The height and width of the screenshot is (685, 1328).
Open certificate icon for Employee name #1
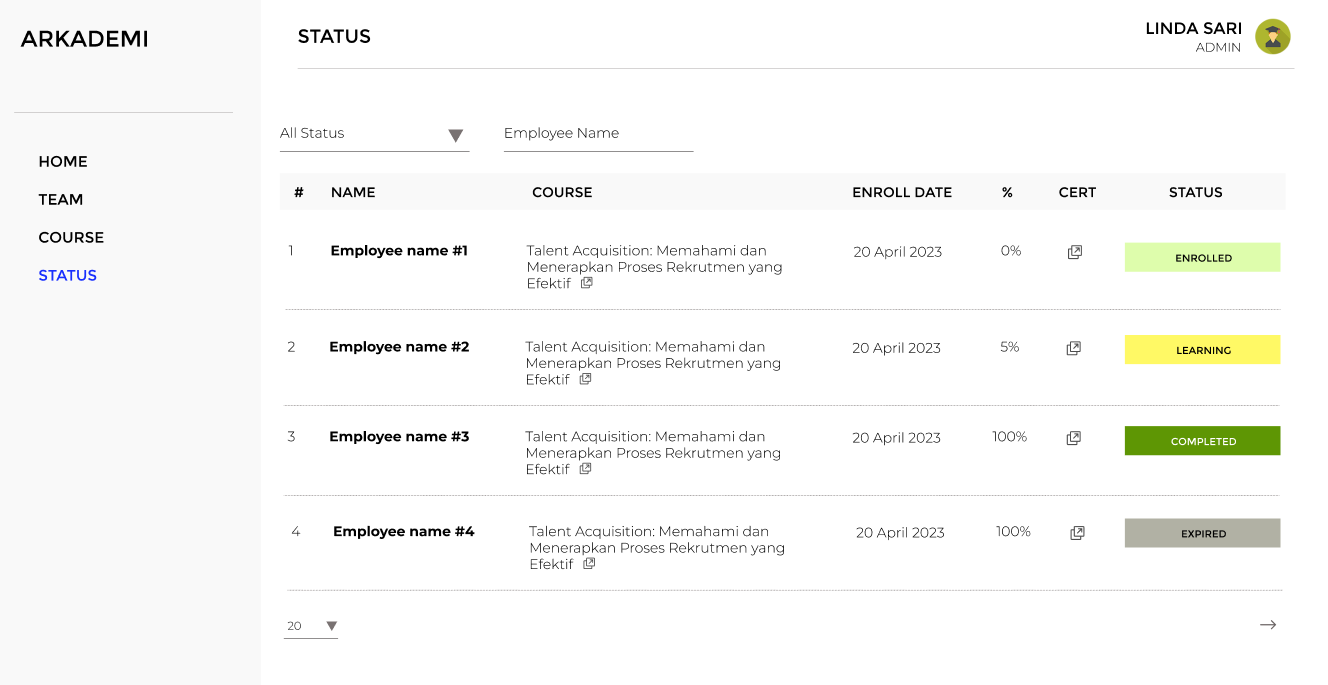tap(1075, 252)
